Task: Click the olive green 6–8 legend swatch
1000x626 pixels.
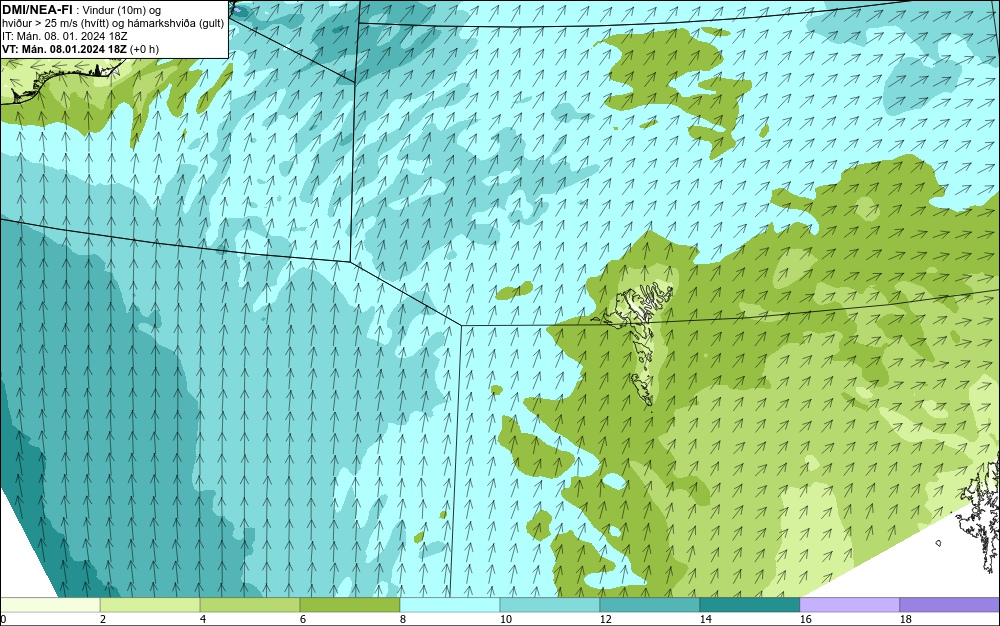Action: click(x=349, y=605)
